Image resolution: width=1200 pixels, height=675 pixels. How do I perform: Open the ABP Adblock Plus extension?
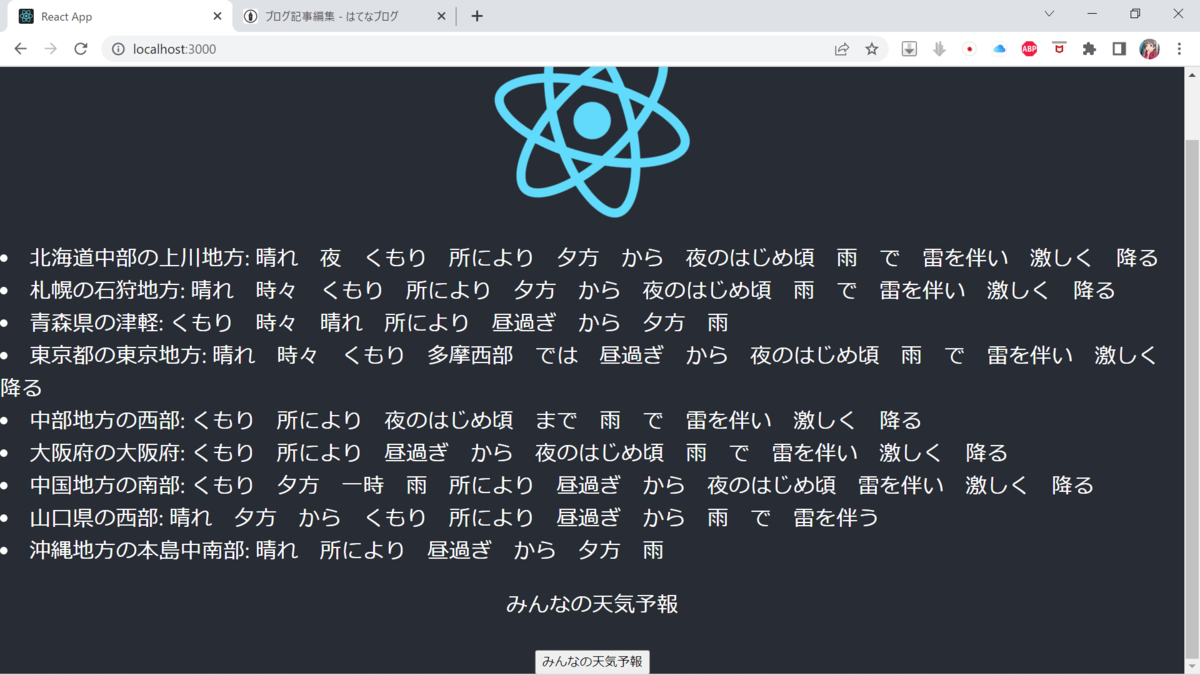1029,49
